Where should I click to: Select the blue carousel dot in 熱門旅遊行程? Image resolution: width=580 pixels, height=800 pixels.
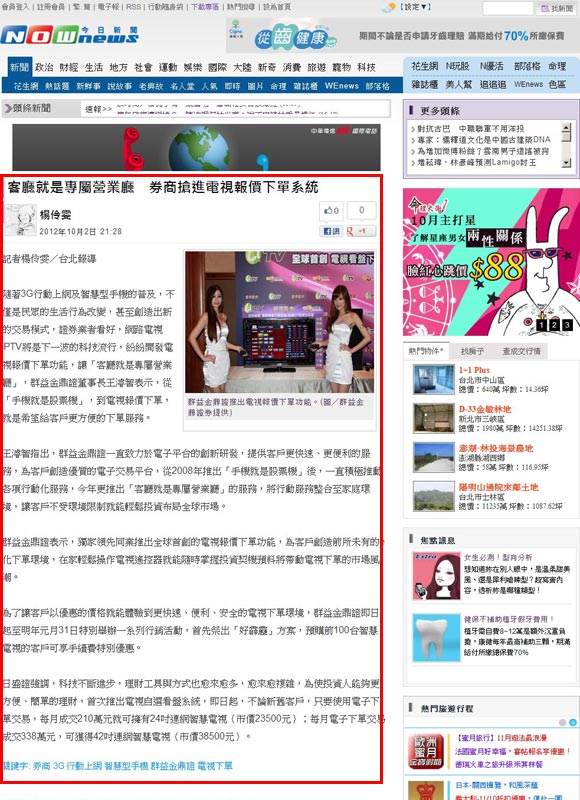pos(572,722)
